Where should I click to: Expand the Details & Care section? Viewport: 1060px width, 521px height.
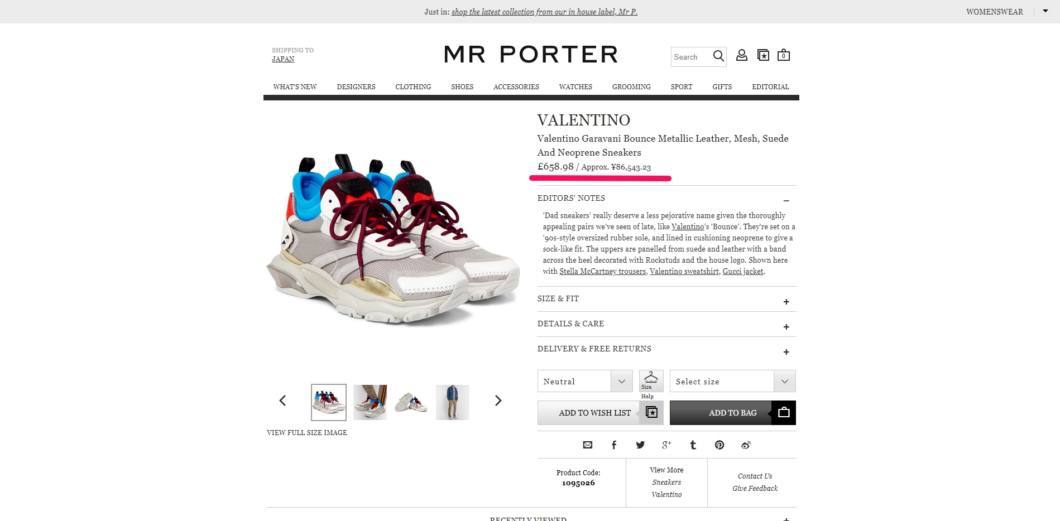[786, 326]
